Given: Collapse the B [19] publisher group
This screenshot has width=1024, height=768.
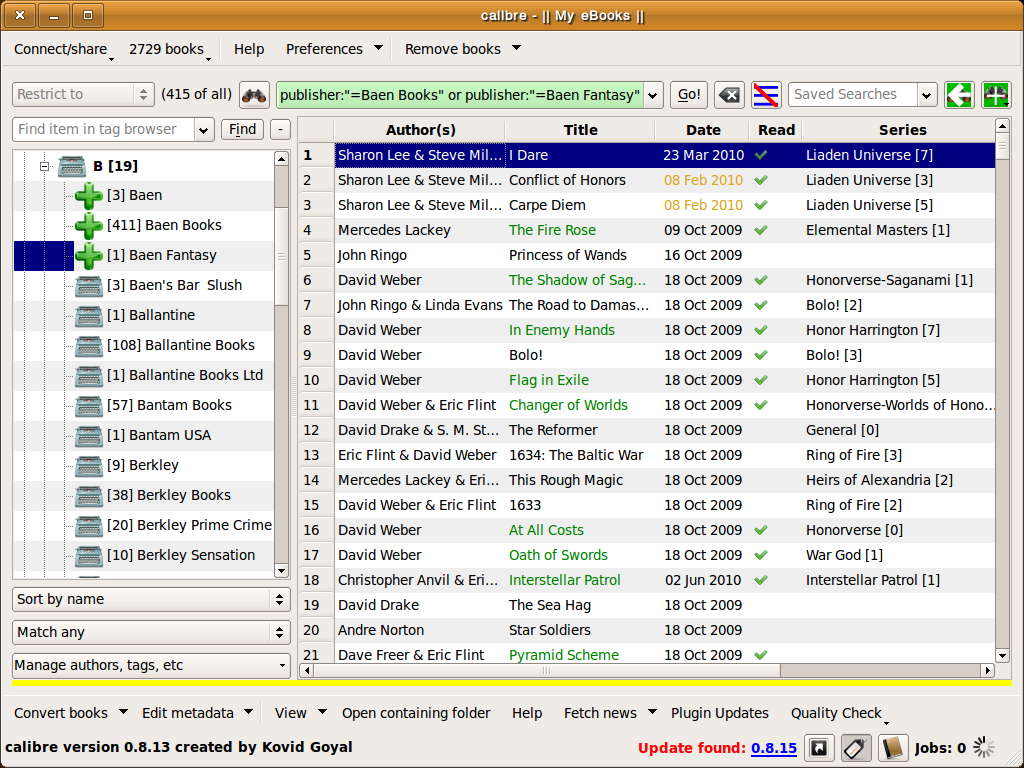Looking at the screenshot, I should [x=44, y=167].
